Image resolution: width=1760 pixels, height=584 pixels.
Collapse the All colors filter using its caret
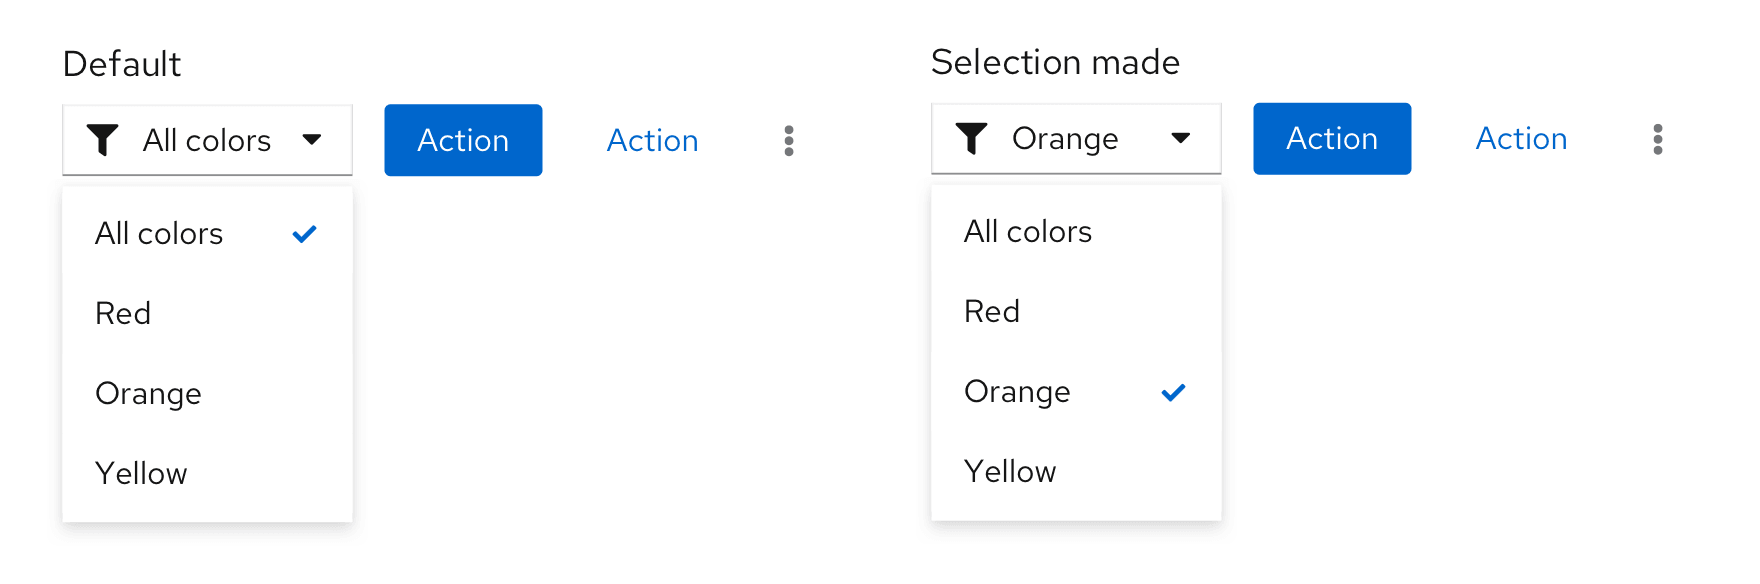click(312, 140)
